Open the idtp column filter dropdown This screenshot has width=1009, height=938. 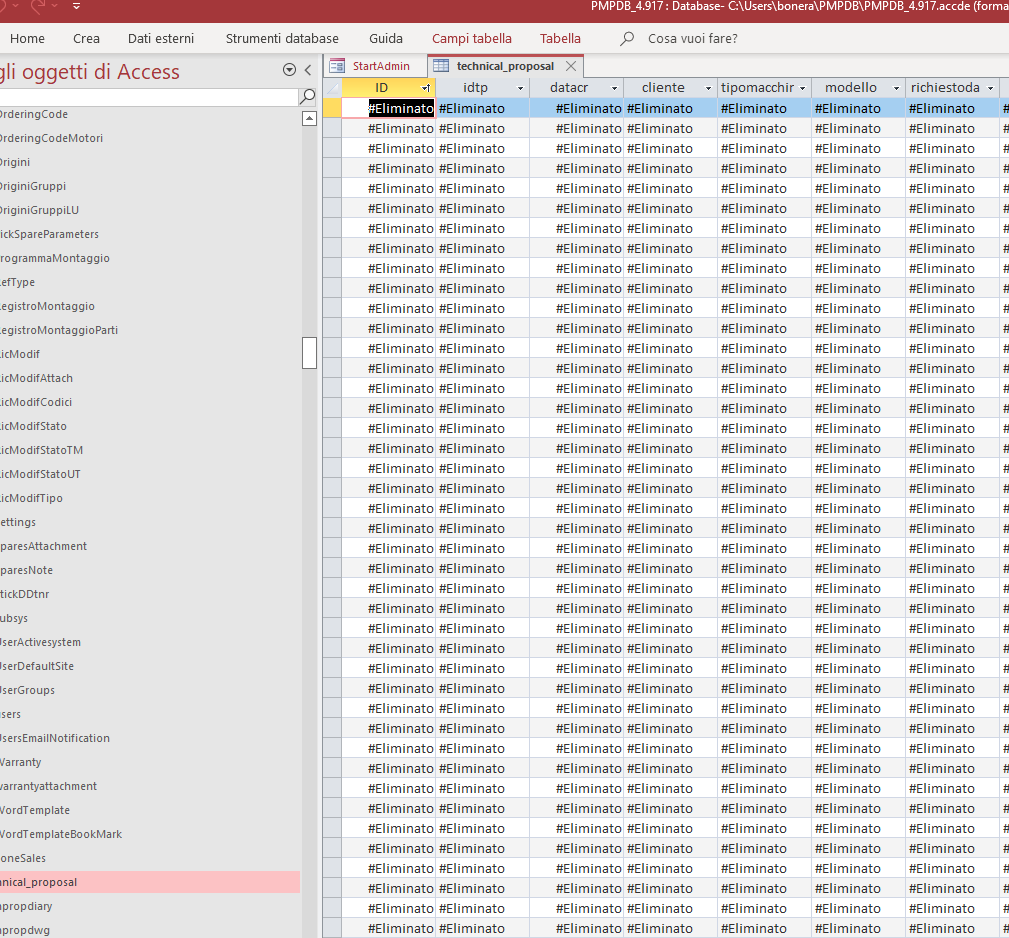coord(521,88)
